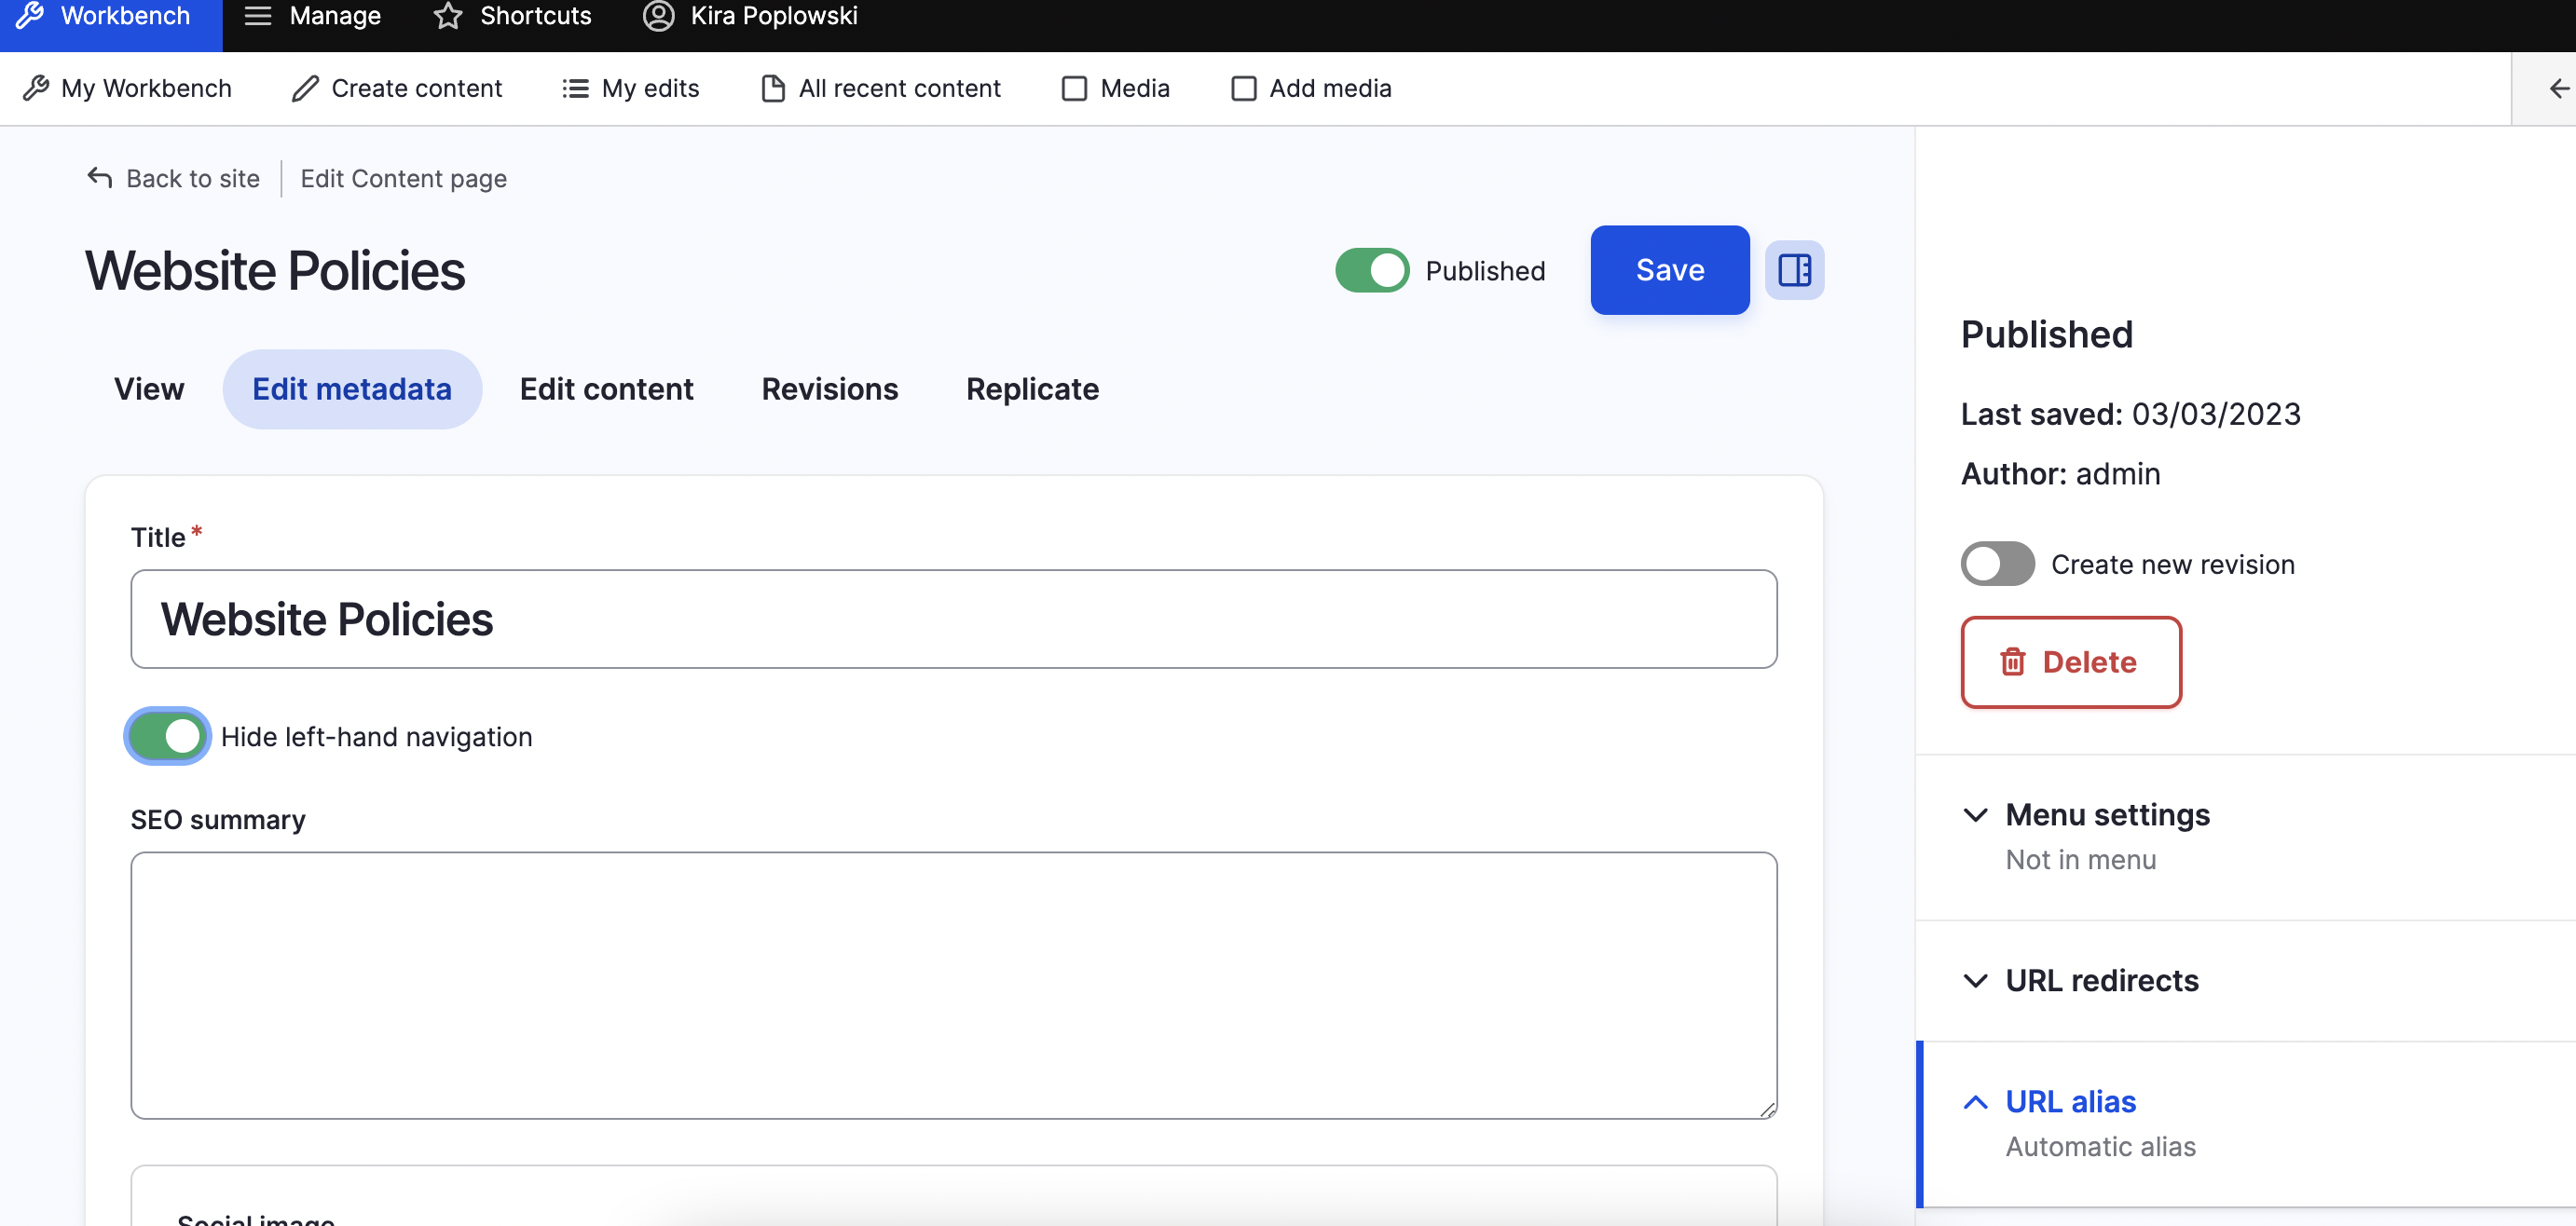Viewport: 2576px width, 1226px height.
Task: Expand the URL redirects section
Action: (2104, 982)
